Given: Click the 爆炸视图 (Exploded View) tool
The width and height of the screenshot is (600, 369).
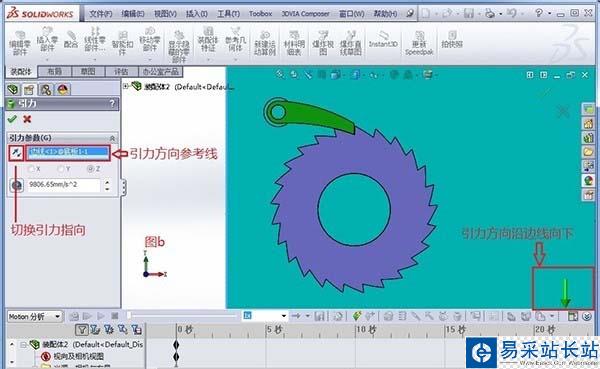Looking at the screenshot, I should click(323, 43).
